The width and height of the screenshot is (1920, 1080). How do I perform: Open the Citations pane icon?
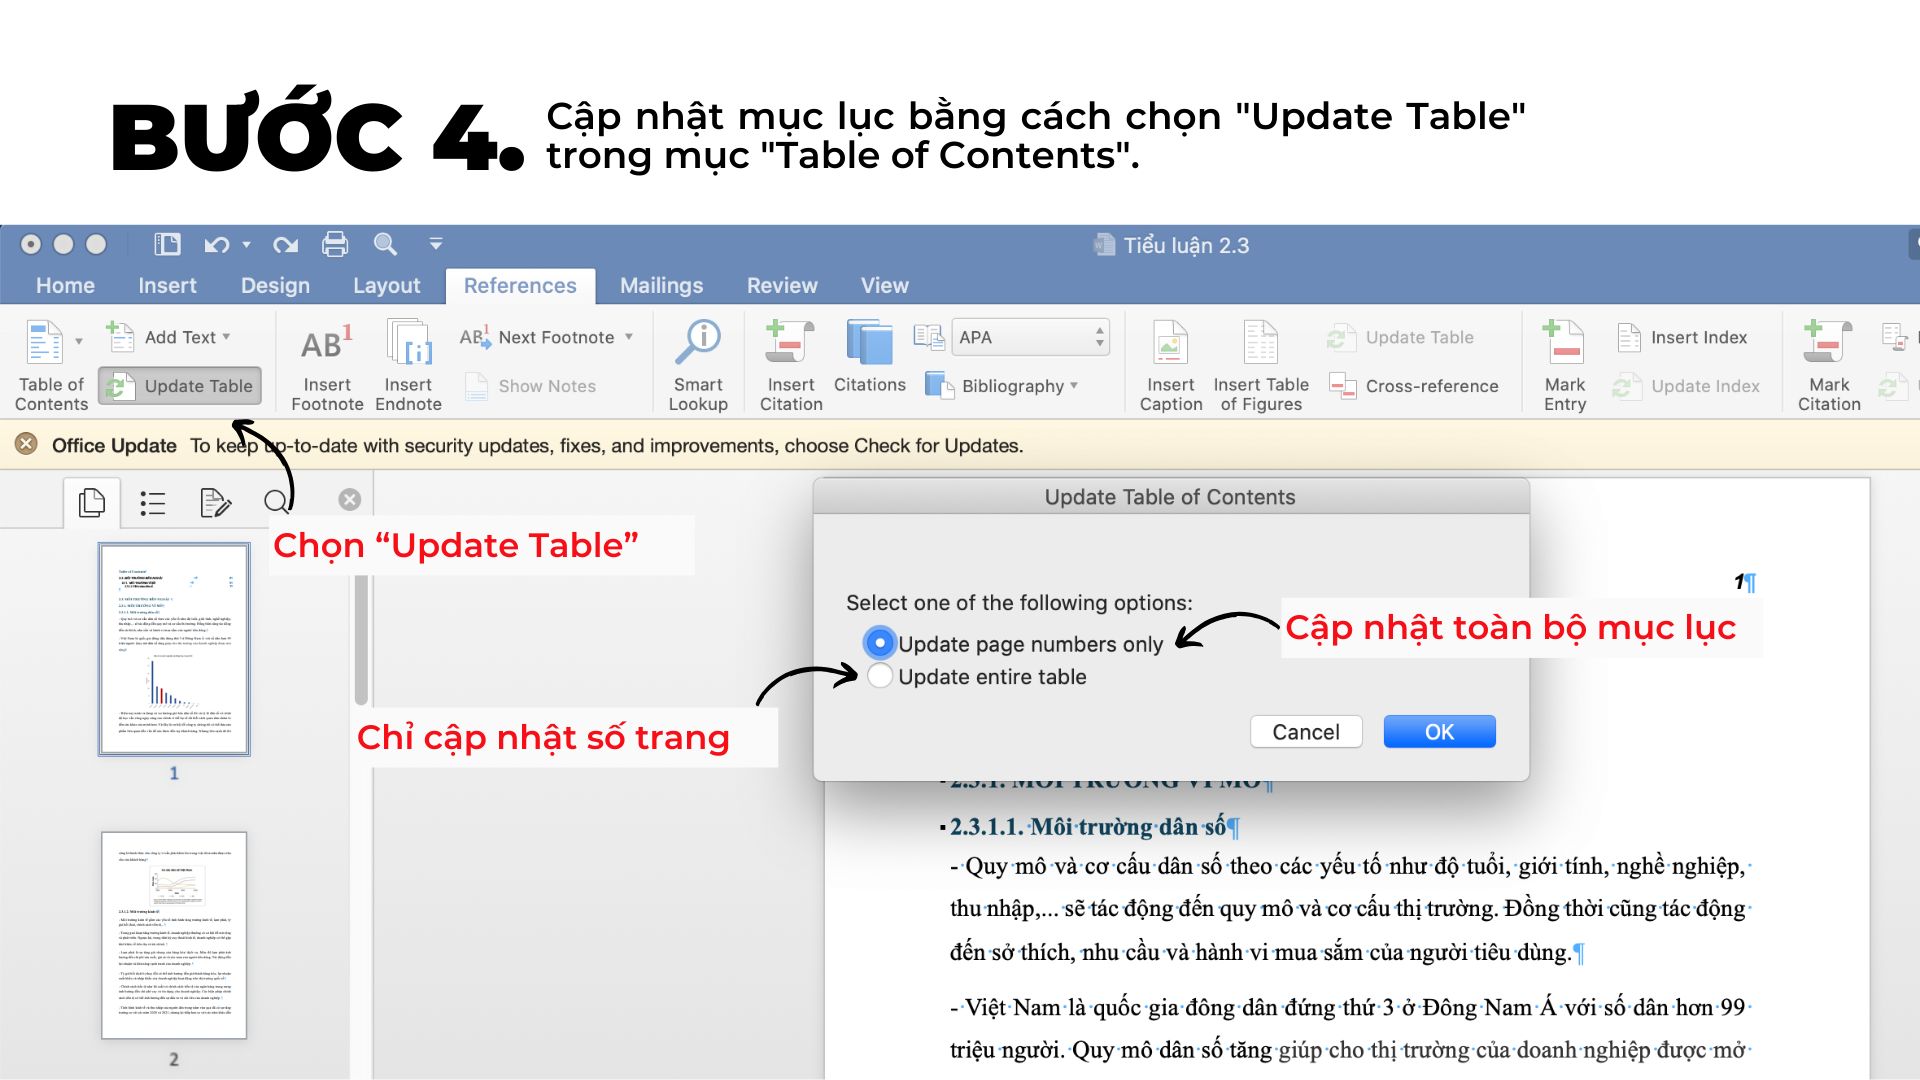tap(869, 343)
